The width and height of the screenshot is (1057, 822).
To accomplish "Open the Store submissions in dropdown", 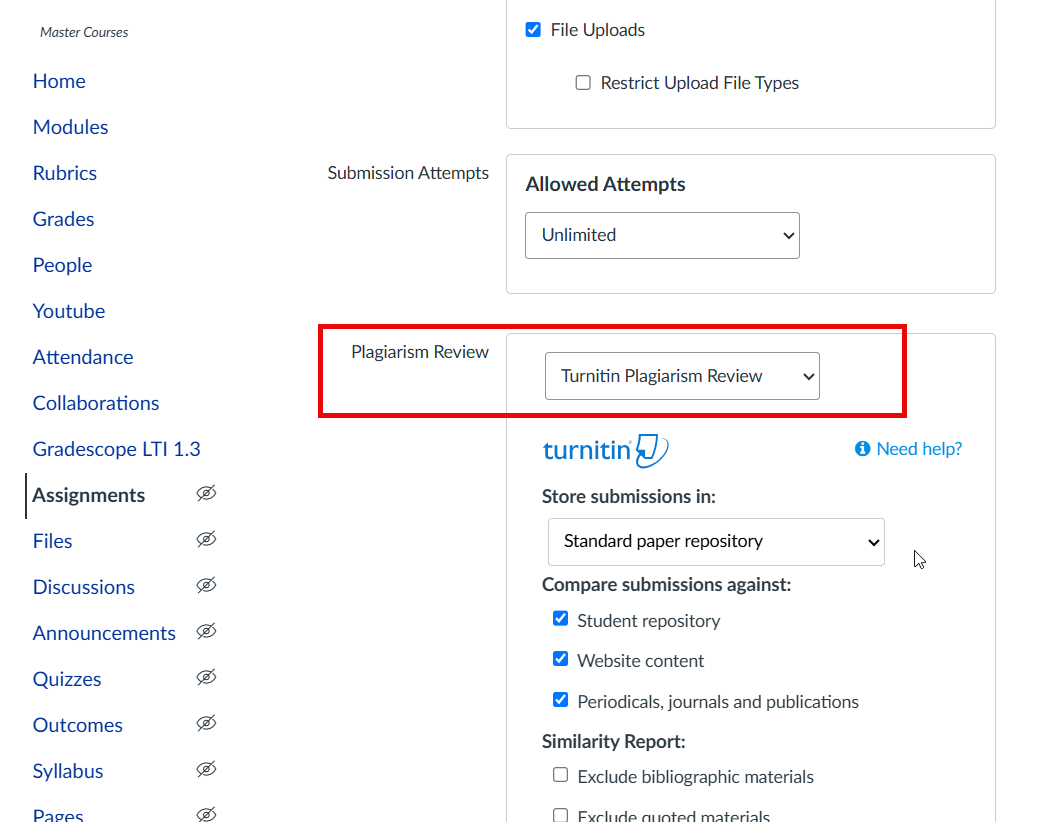I will 716,542.
